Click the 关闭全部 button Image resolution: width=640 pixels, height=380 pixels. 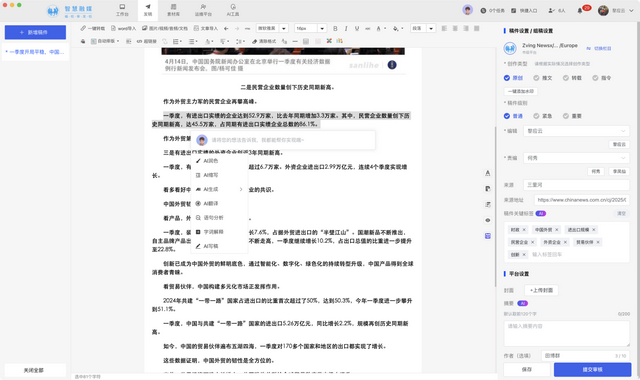coord(35,370)
